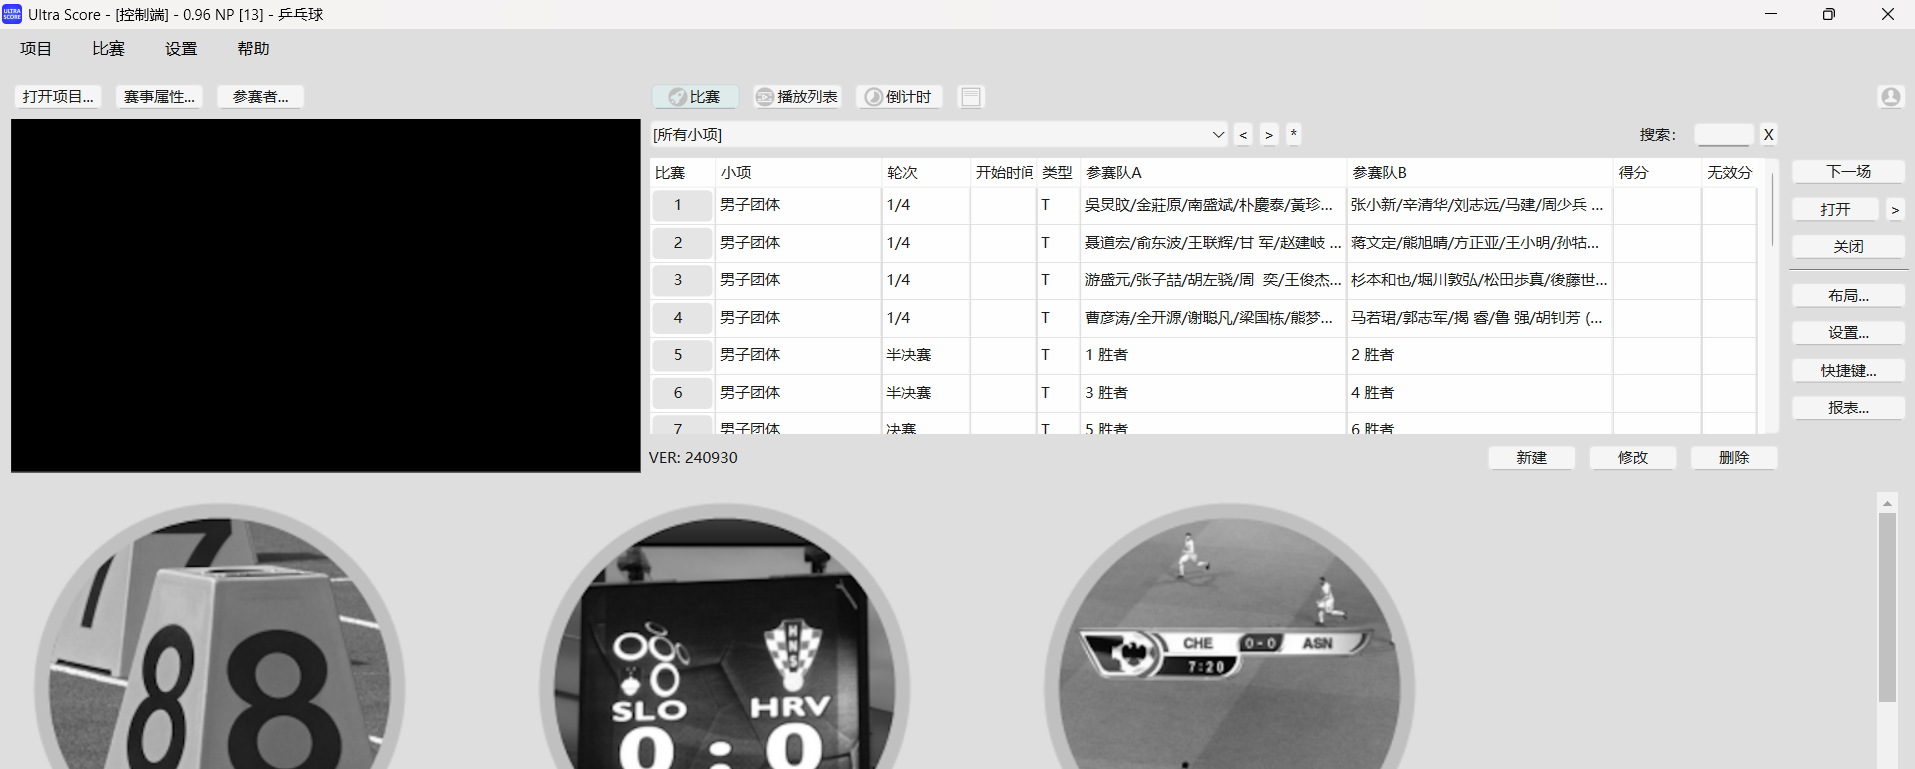Screen dimensions: 1915x769
Task: Switch to the 比赛 tab
Action: coord(695,97)
